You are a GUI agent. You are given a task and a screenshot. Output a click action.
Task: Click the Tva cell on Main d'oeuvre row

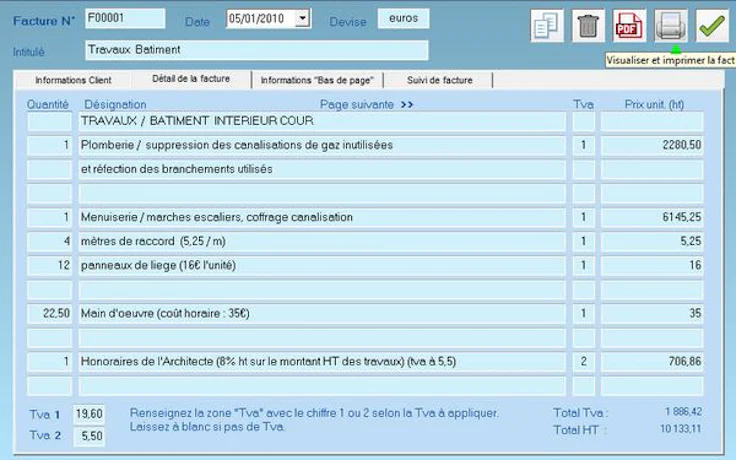click(x=583, y=314)
